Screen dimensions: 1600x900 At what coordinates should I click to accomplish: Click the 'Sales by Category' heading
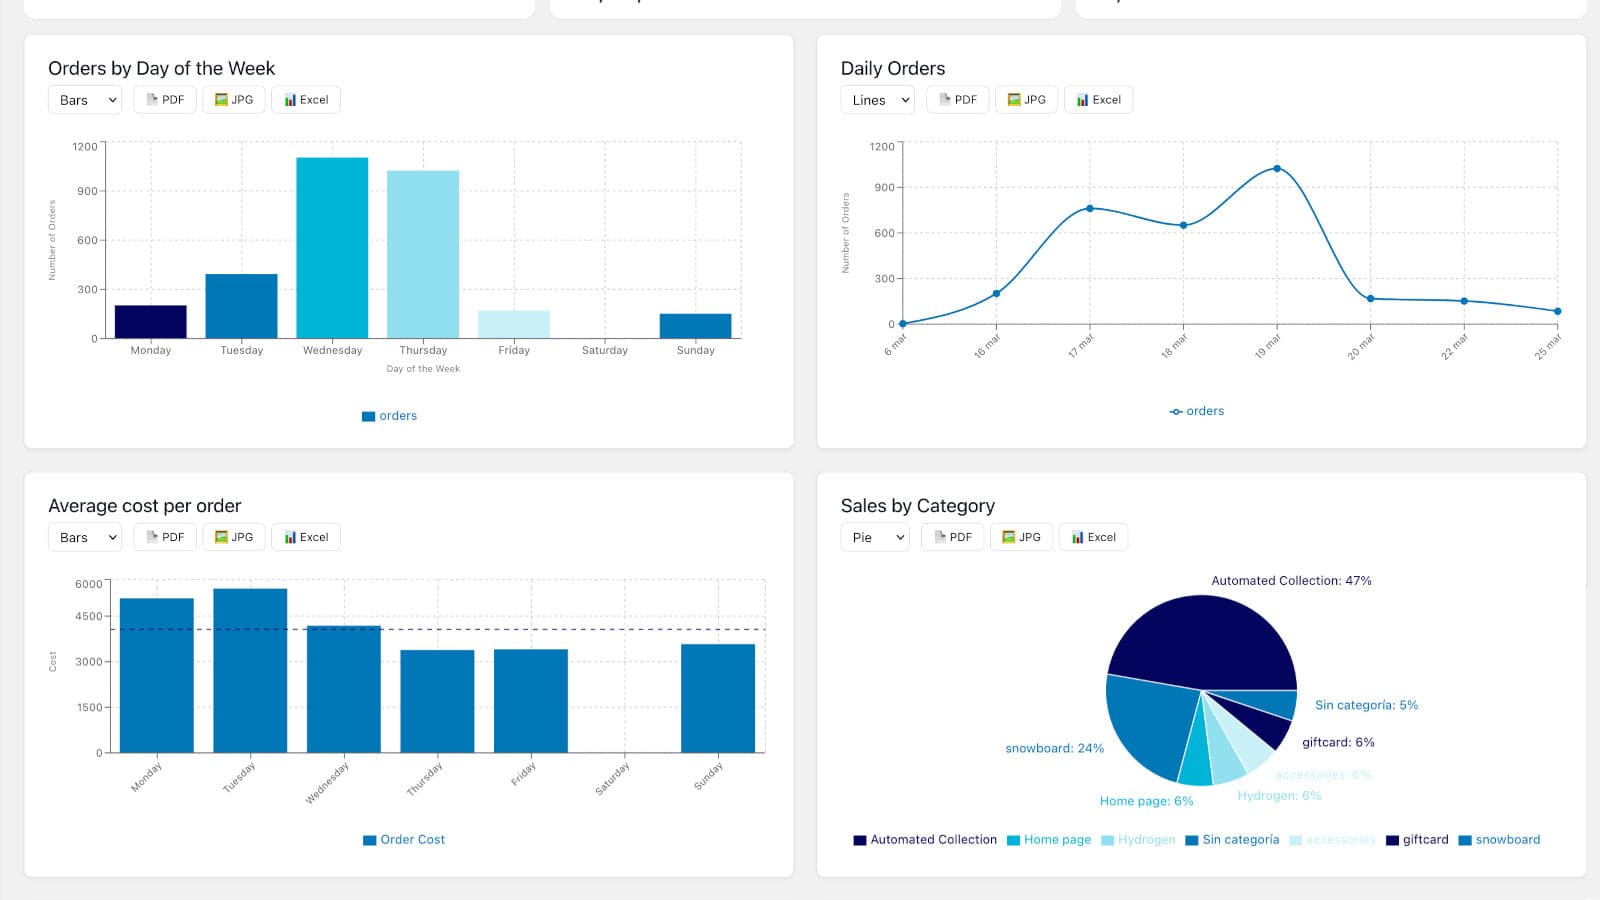917,506
